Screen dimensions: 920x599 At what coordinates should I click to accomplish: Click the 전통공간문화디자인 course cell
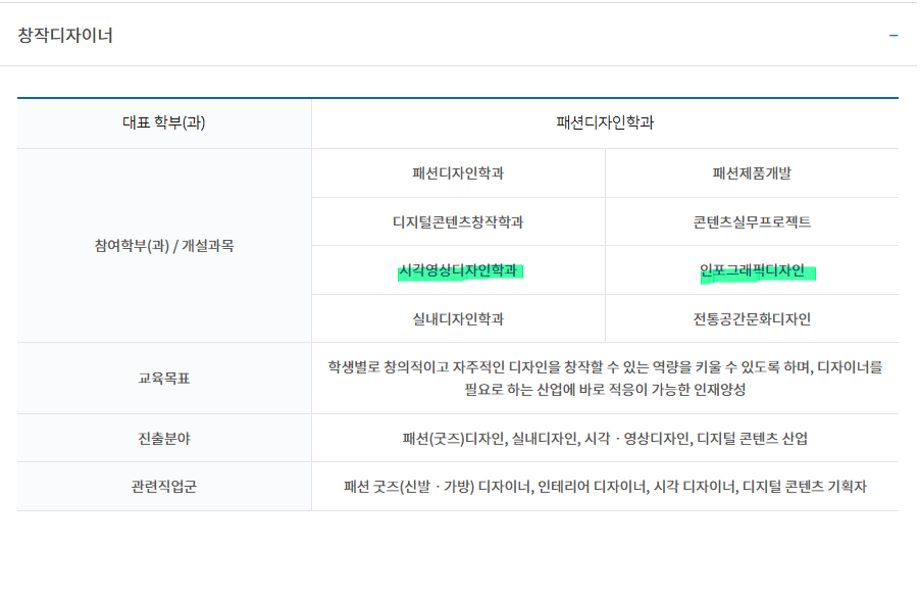[751, 319]
